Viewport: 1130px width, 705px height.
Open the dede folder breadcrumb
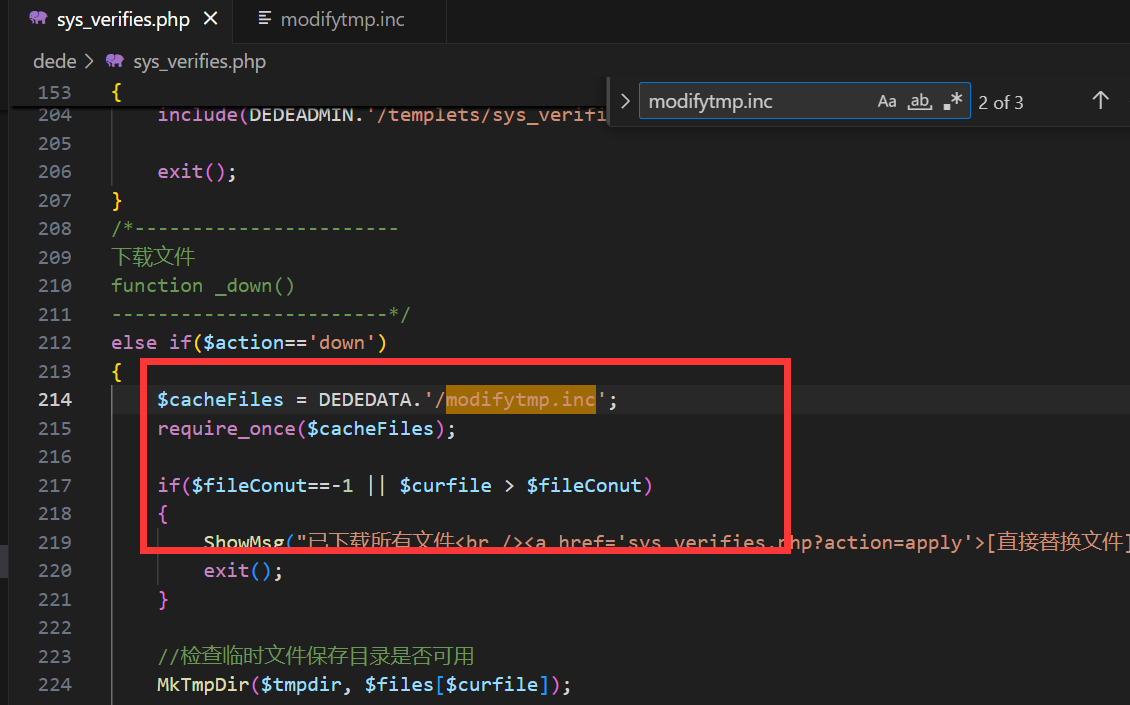point(54,61)
